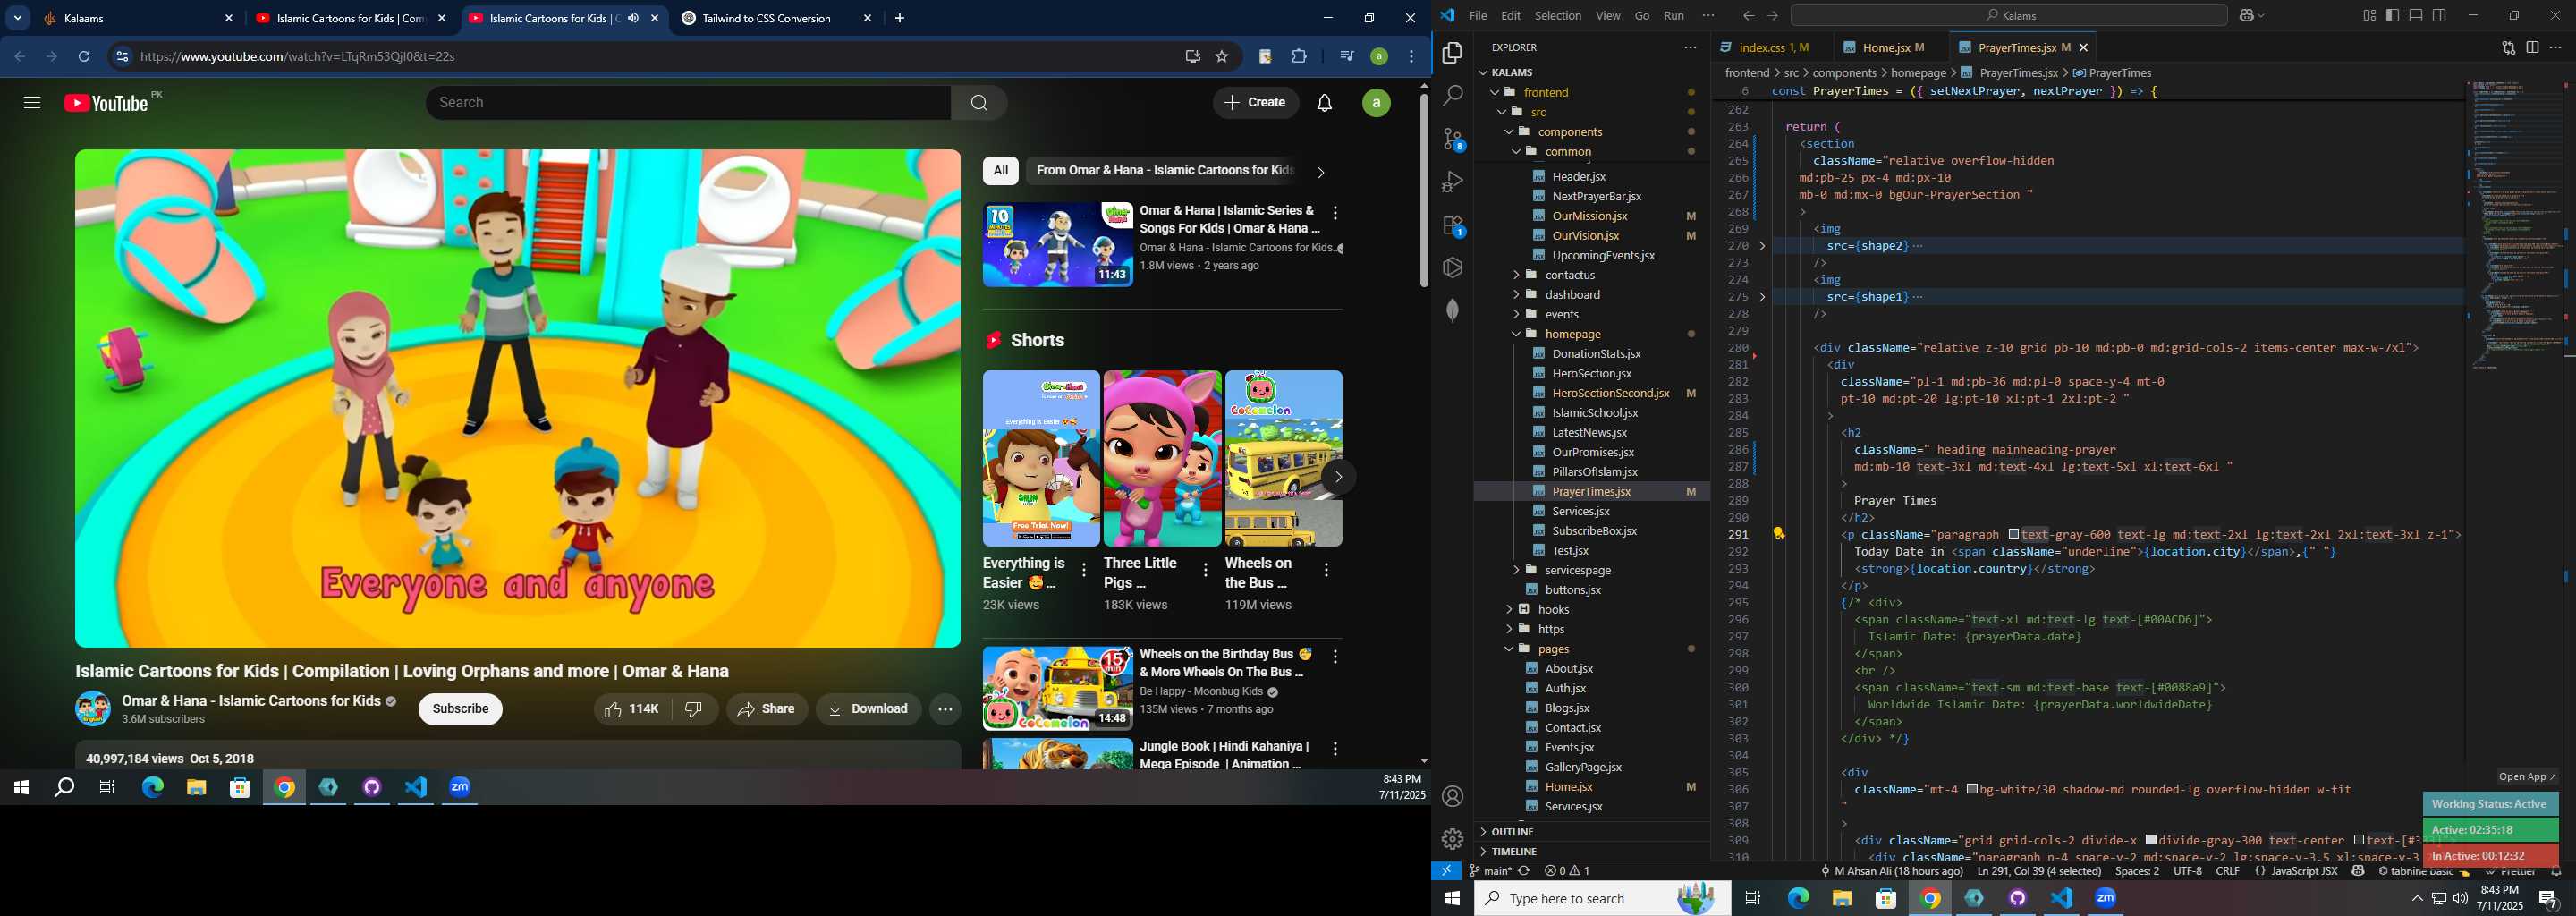Toggle the VS Code bottom Panel
This screenshot has height=916, width=2576.
(x=2416, y=15)
